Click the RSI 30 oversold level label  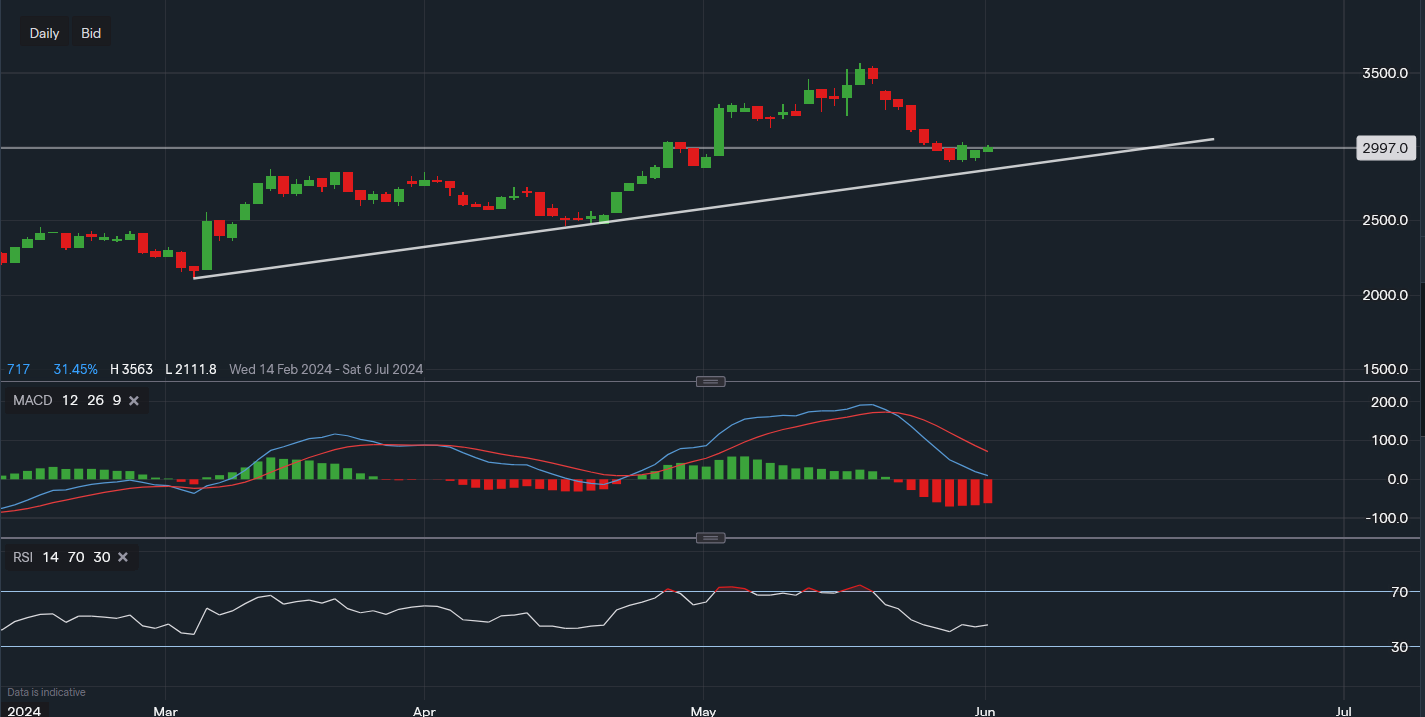click(1399, 647)
